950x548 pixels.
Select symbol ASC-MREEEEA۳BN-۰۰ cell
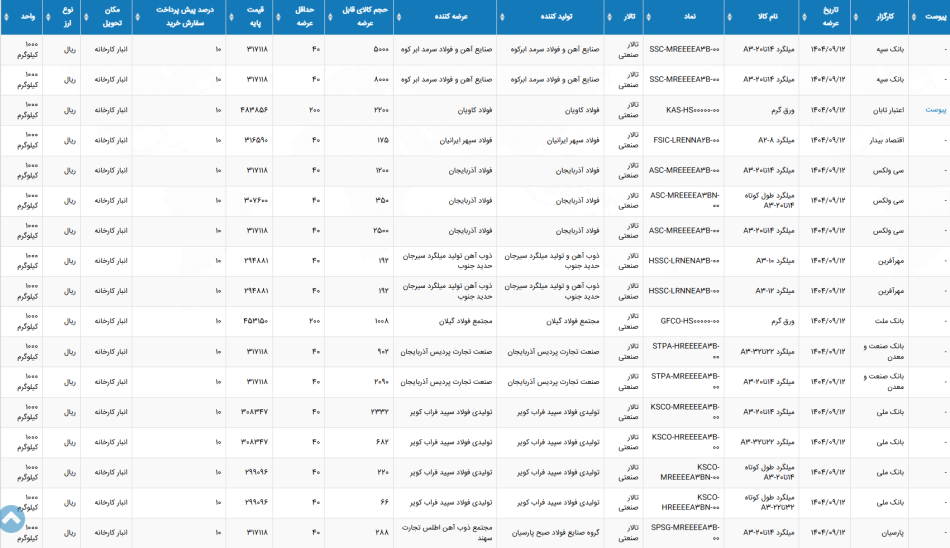click(684, 201)
